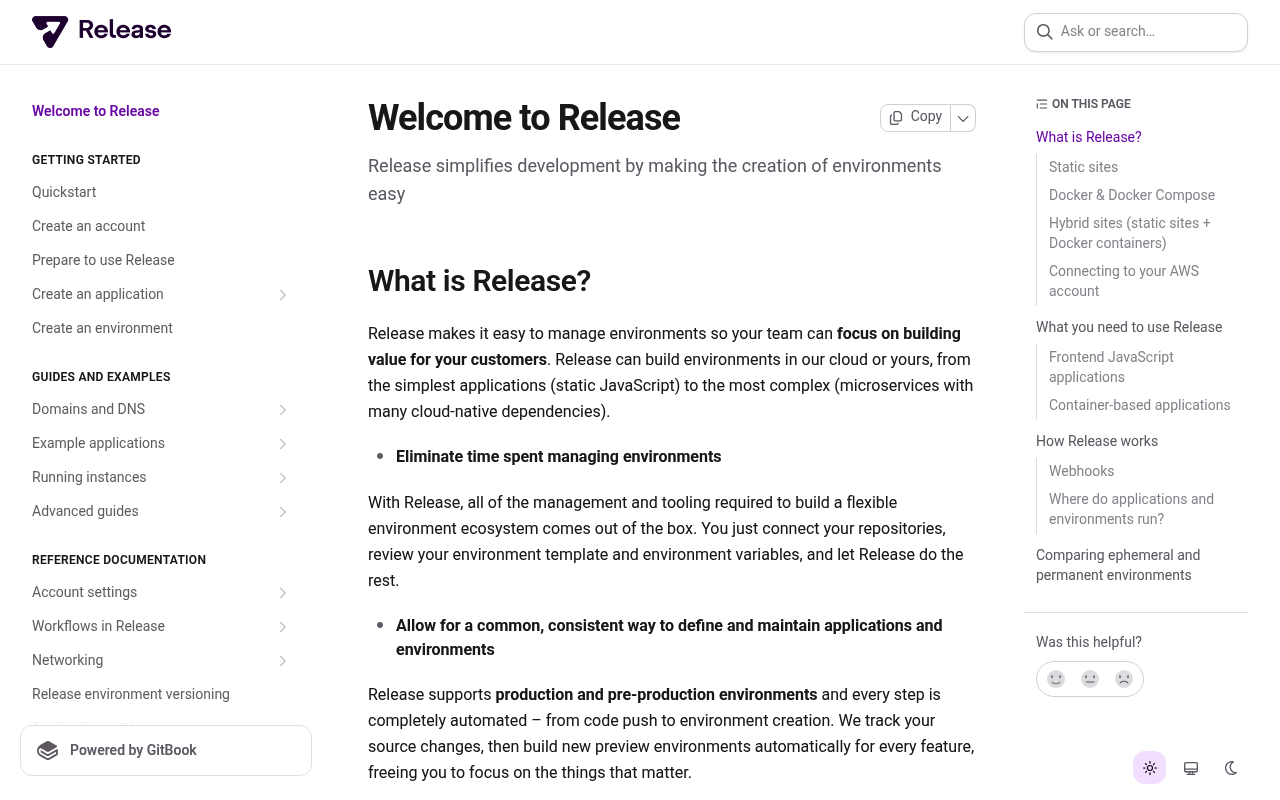Open Example applications guide
1280x800 pixels.
[x=98, y=443]
